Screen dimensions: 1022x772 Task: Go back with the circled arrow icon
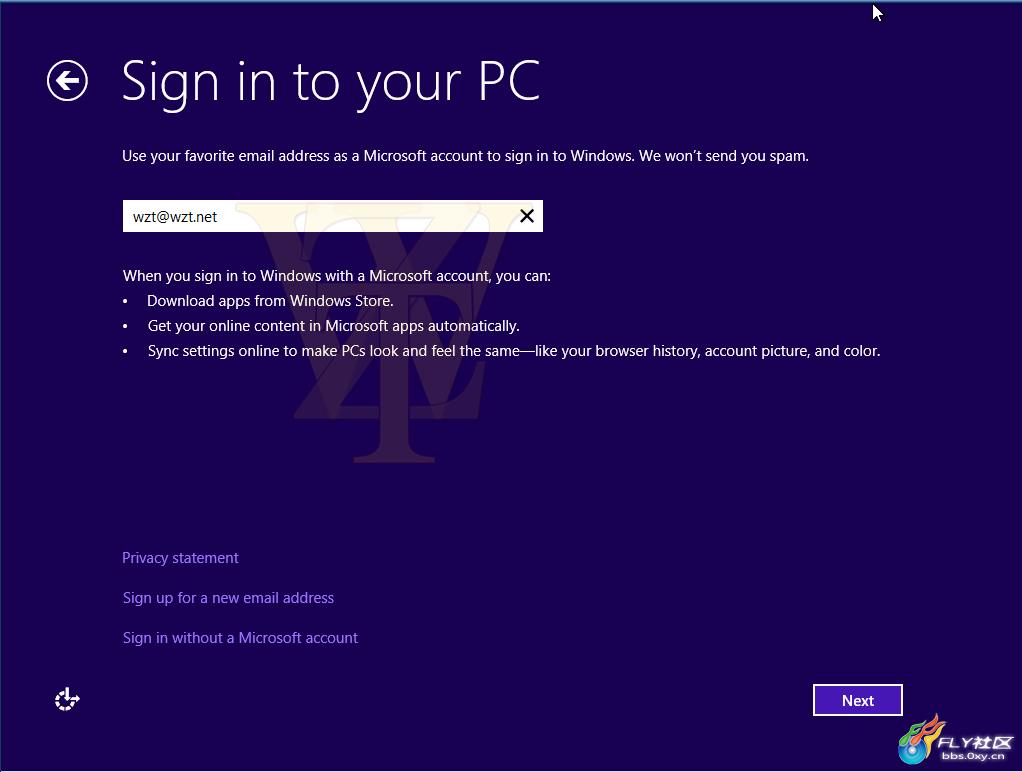pyautogui.click(x=67, y=81)
